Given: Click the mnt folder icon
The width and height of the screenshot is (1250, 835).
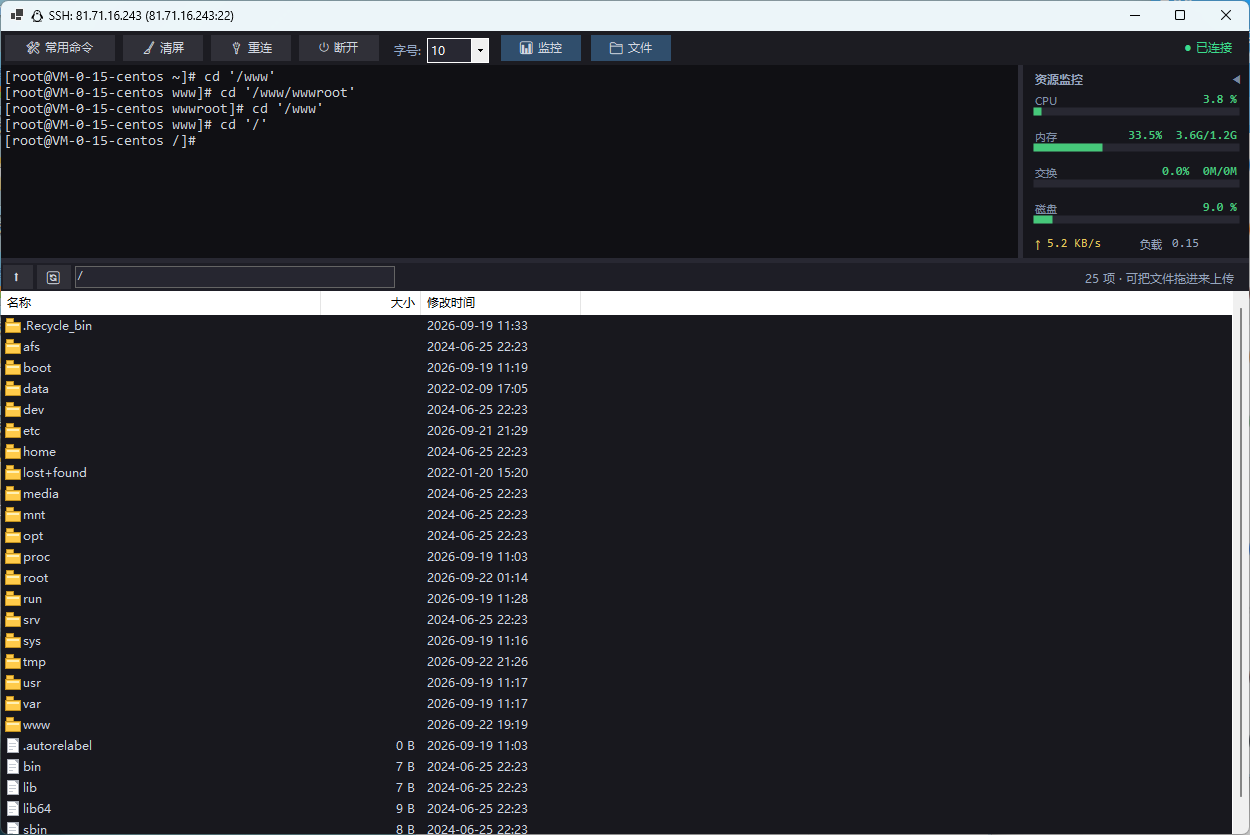Looking at the screenshot, I should [x=13, y=515].
